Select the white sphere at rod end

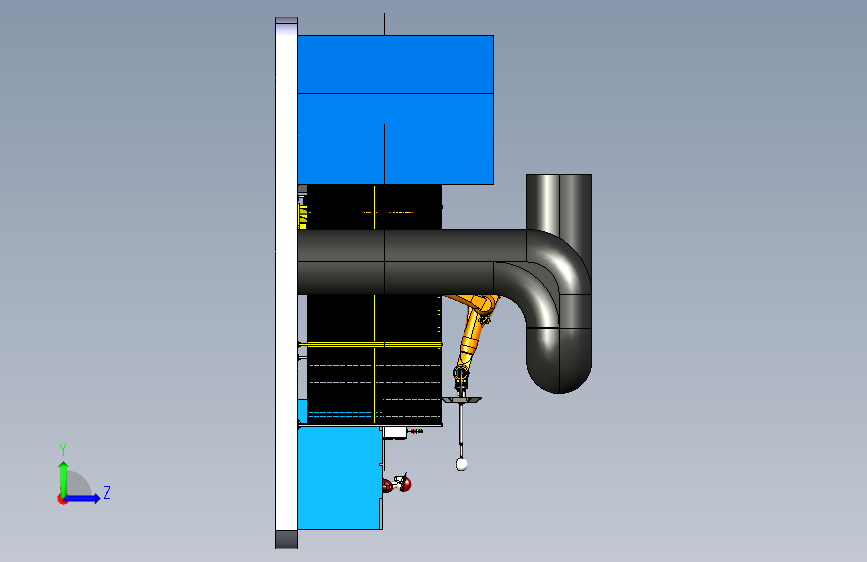[x=462, y=465]
